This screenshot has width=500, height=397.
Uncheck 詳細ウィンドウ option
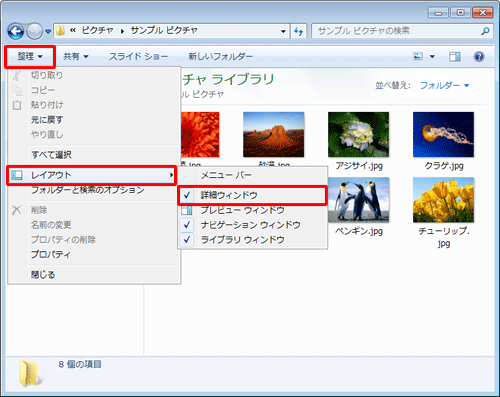[x=252, y=195]
